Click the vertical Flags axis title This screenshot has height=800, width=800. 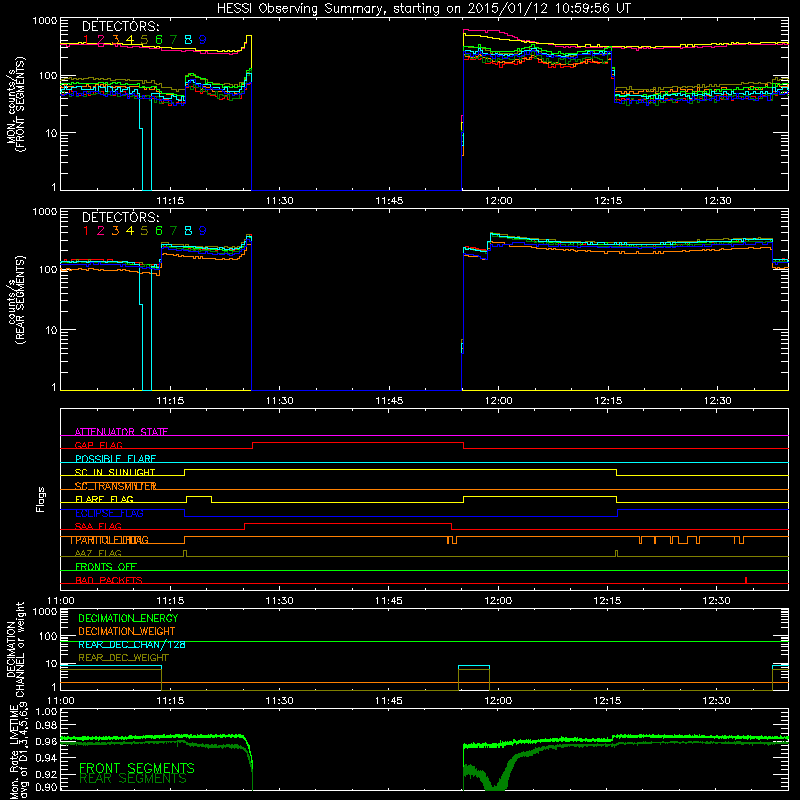(40, 499)
